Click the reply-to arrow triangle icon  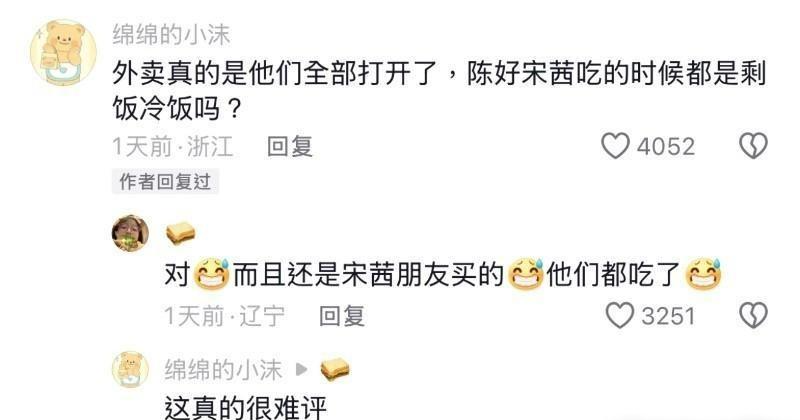tap(302, 369)
